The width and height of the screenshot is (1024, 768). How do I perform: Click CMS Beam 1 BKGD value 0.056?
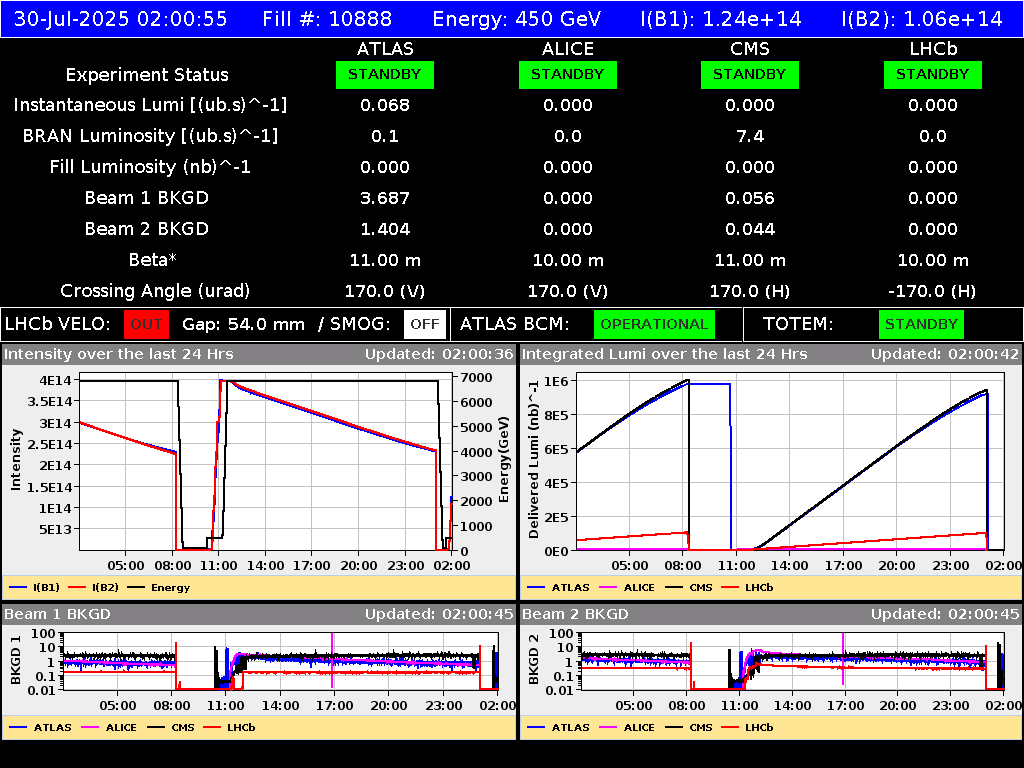[x=750, y=198]
